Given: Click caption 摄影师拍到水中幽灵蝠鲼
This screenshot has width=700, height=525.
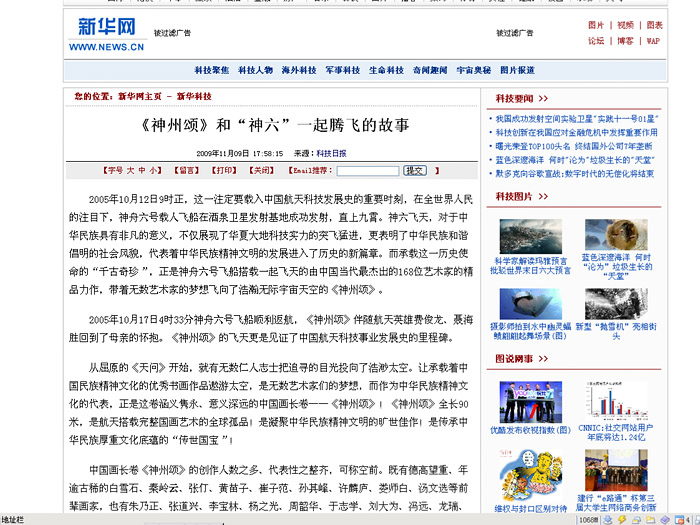Looking at the screenshot, I should 531,332.
